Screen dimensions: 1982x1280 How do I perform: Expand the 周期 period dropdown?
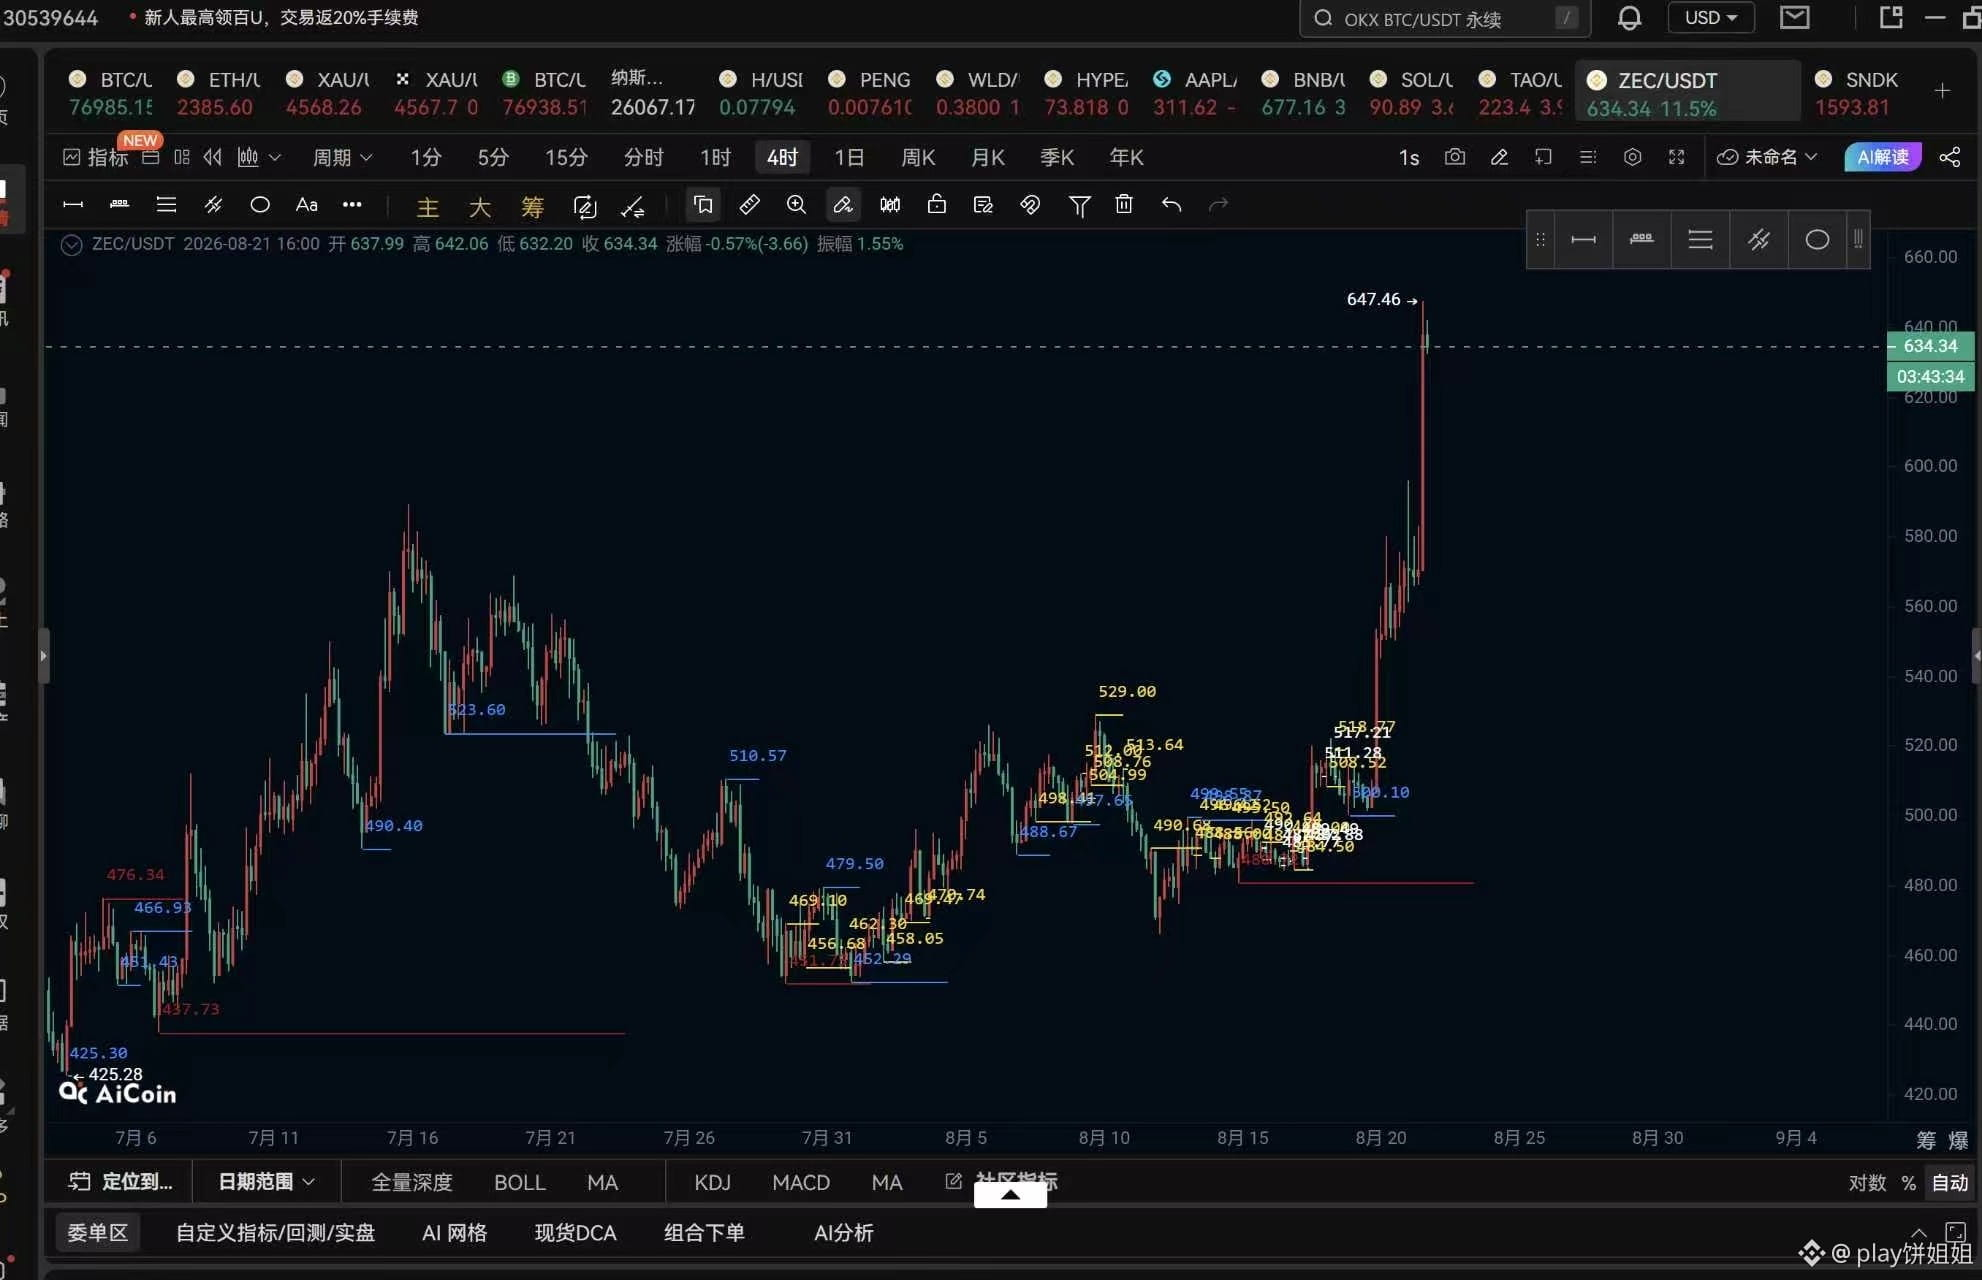coord(342,157)
